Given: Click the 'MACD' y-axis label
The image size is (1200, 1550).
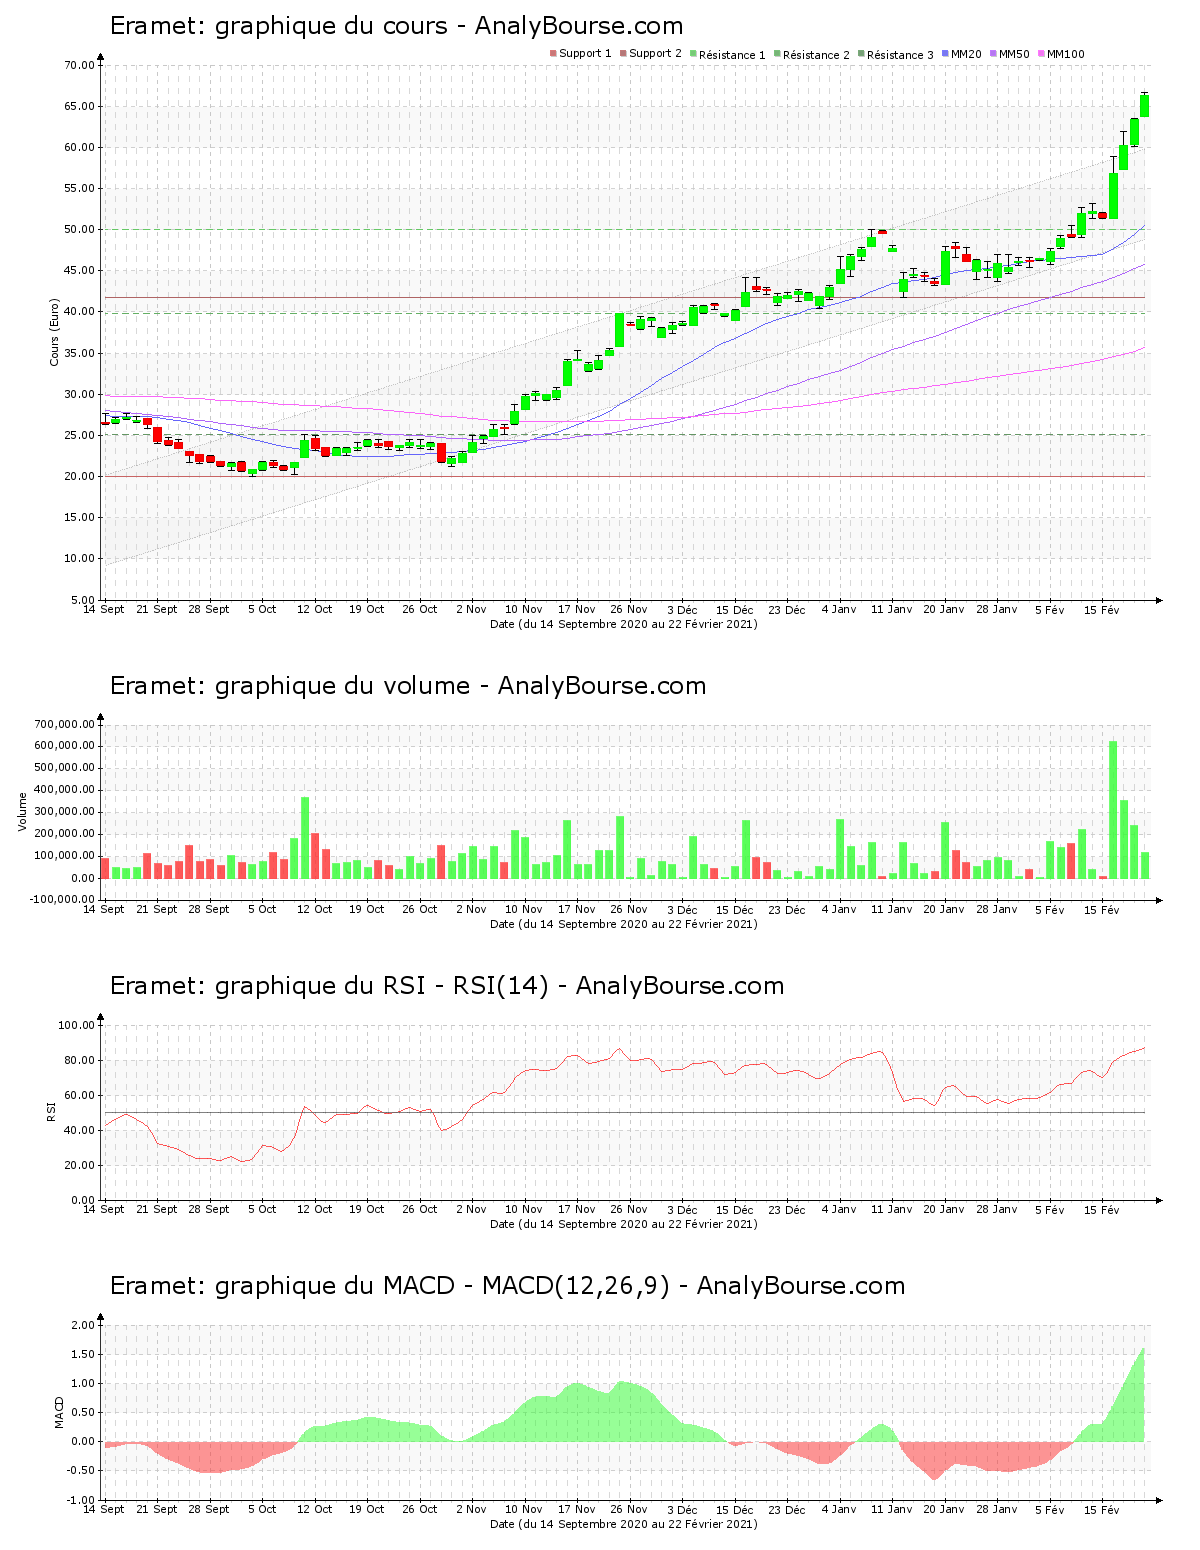Looking at the screenshot, I should pos(59,1411).
